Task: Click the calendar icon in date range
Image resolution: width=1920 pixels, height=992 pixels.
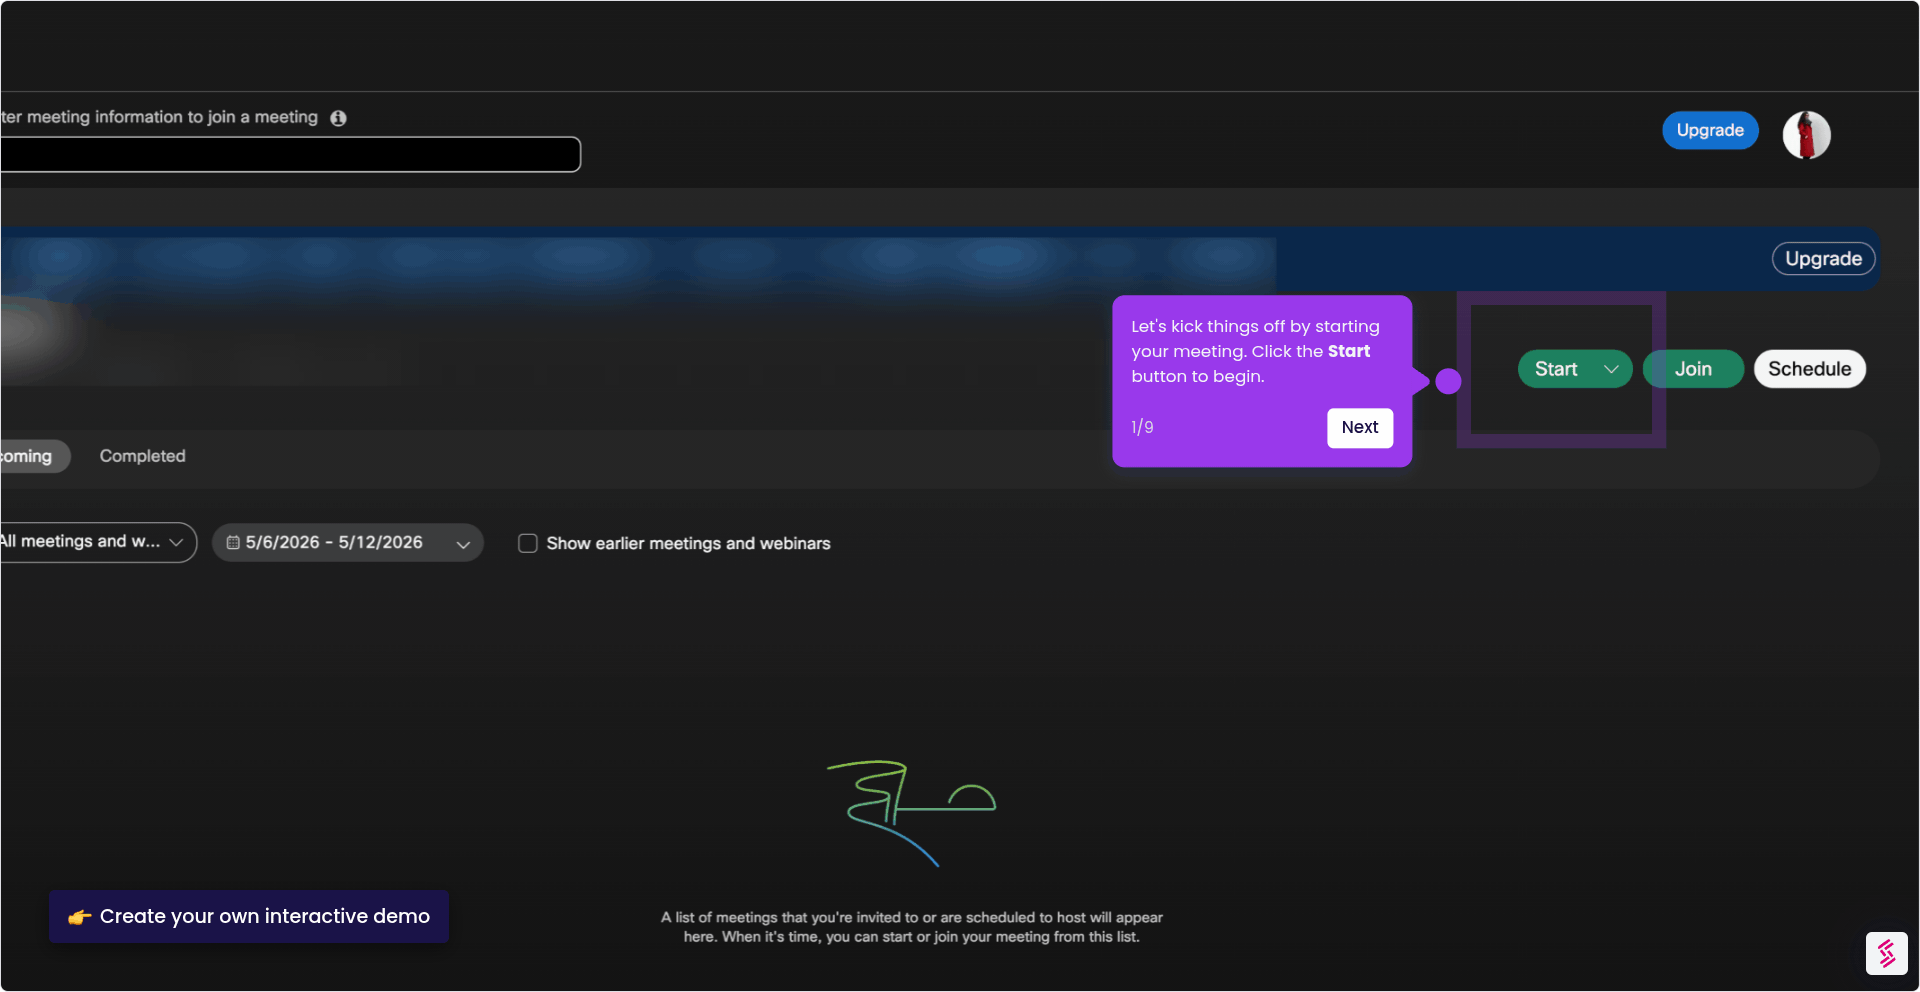Action: coord(233,542)
